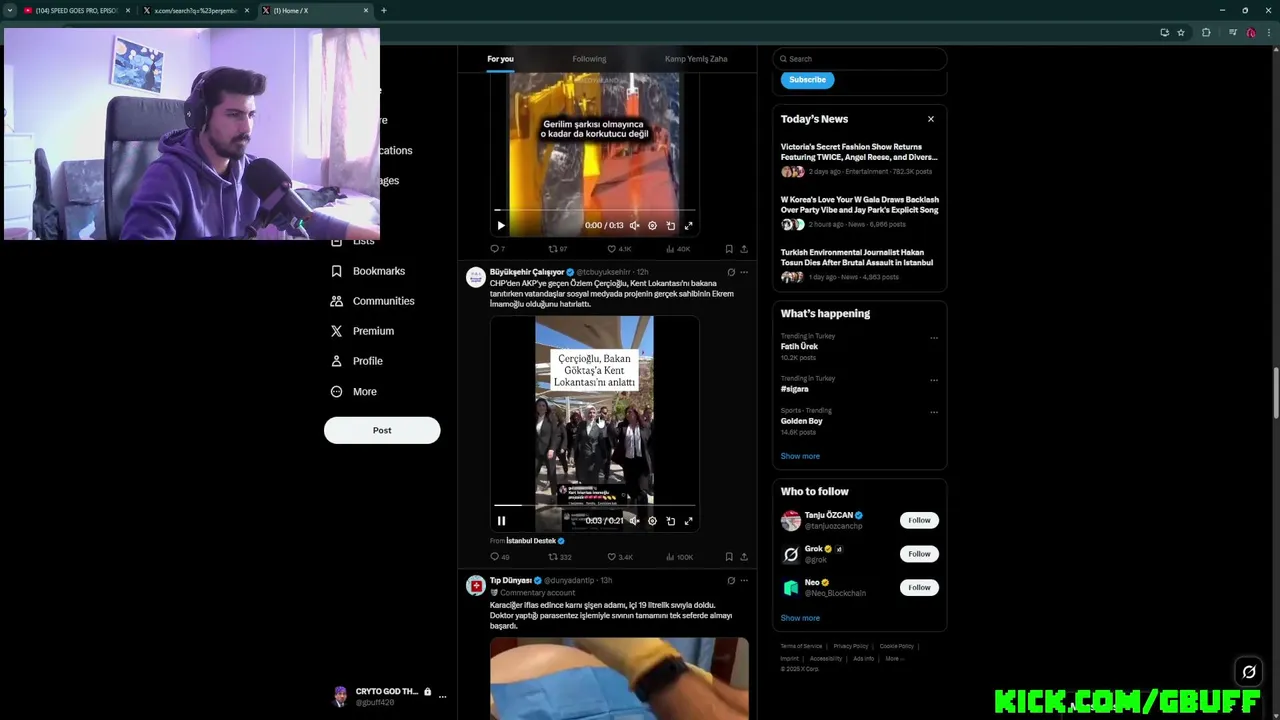Follow Grok
Image resolution: width=1280 pixels, height=720 pixels.
tap(919, 554)
